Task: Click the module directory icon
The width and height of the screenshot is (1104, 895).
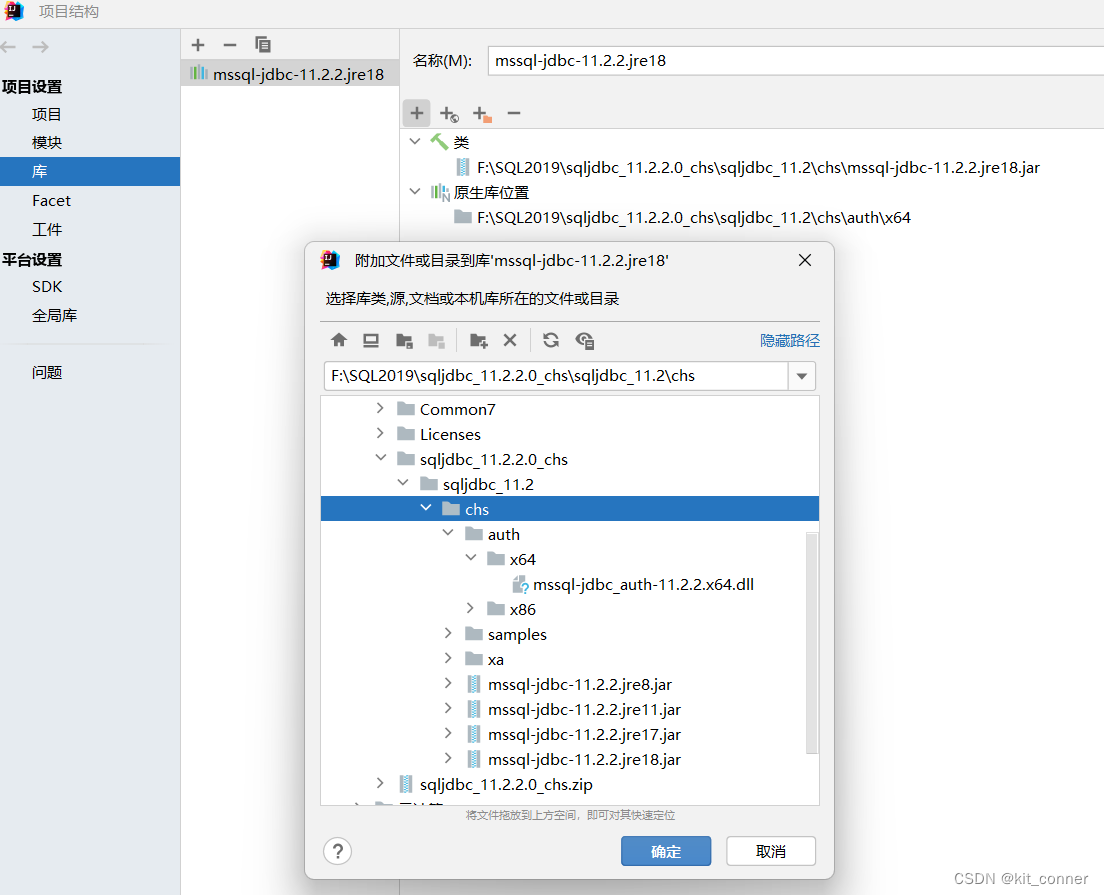Action: pyautogui.click(x=437, y=341)
